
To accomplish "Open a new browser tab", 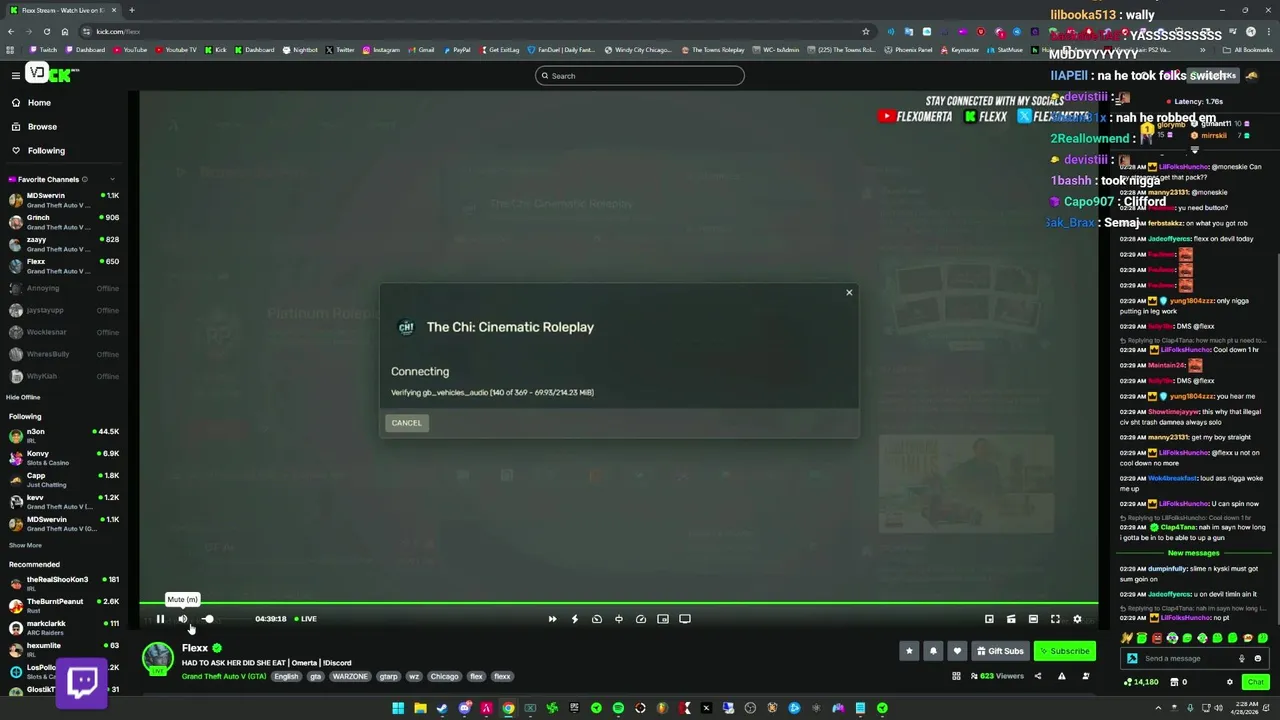I will (x=132, y=10).
